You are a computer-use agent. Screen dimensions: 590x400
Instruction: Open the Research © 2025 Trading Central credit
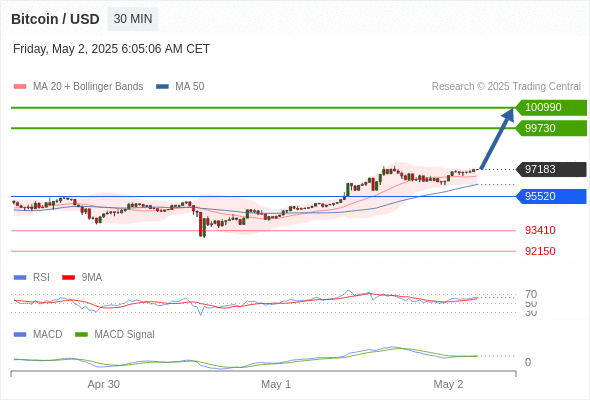(x=506, y=87)
